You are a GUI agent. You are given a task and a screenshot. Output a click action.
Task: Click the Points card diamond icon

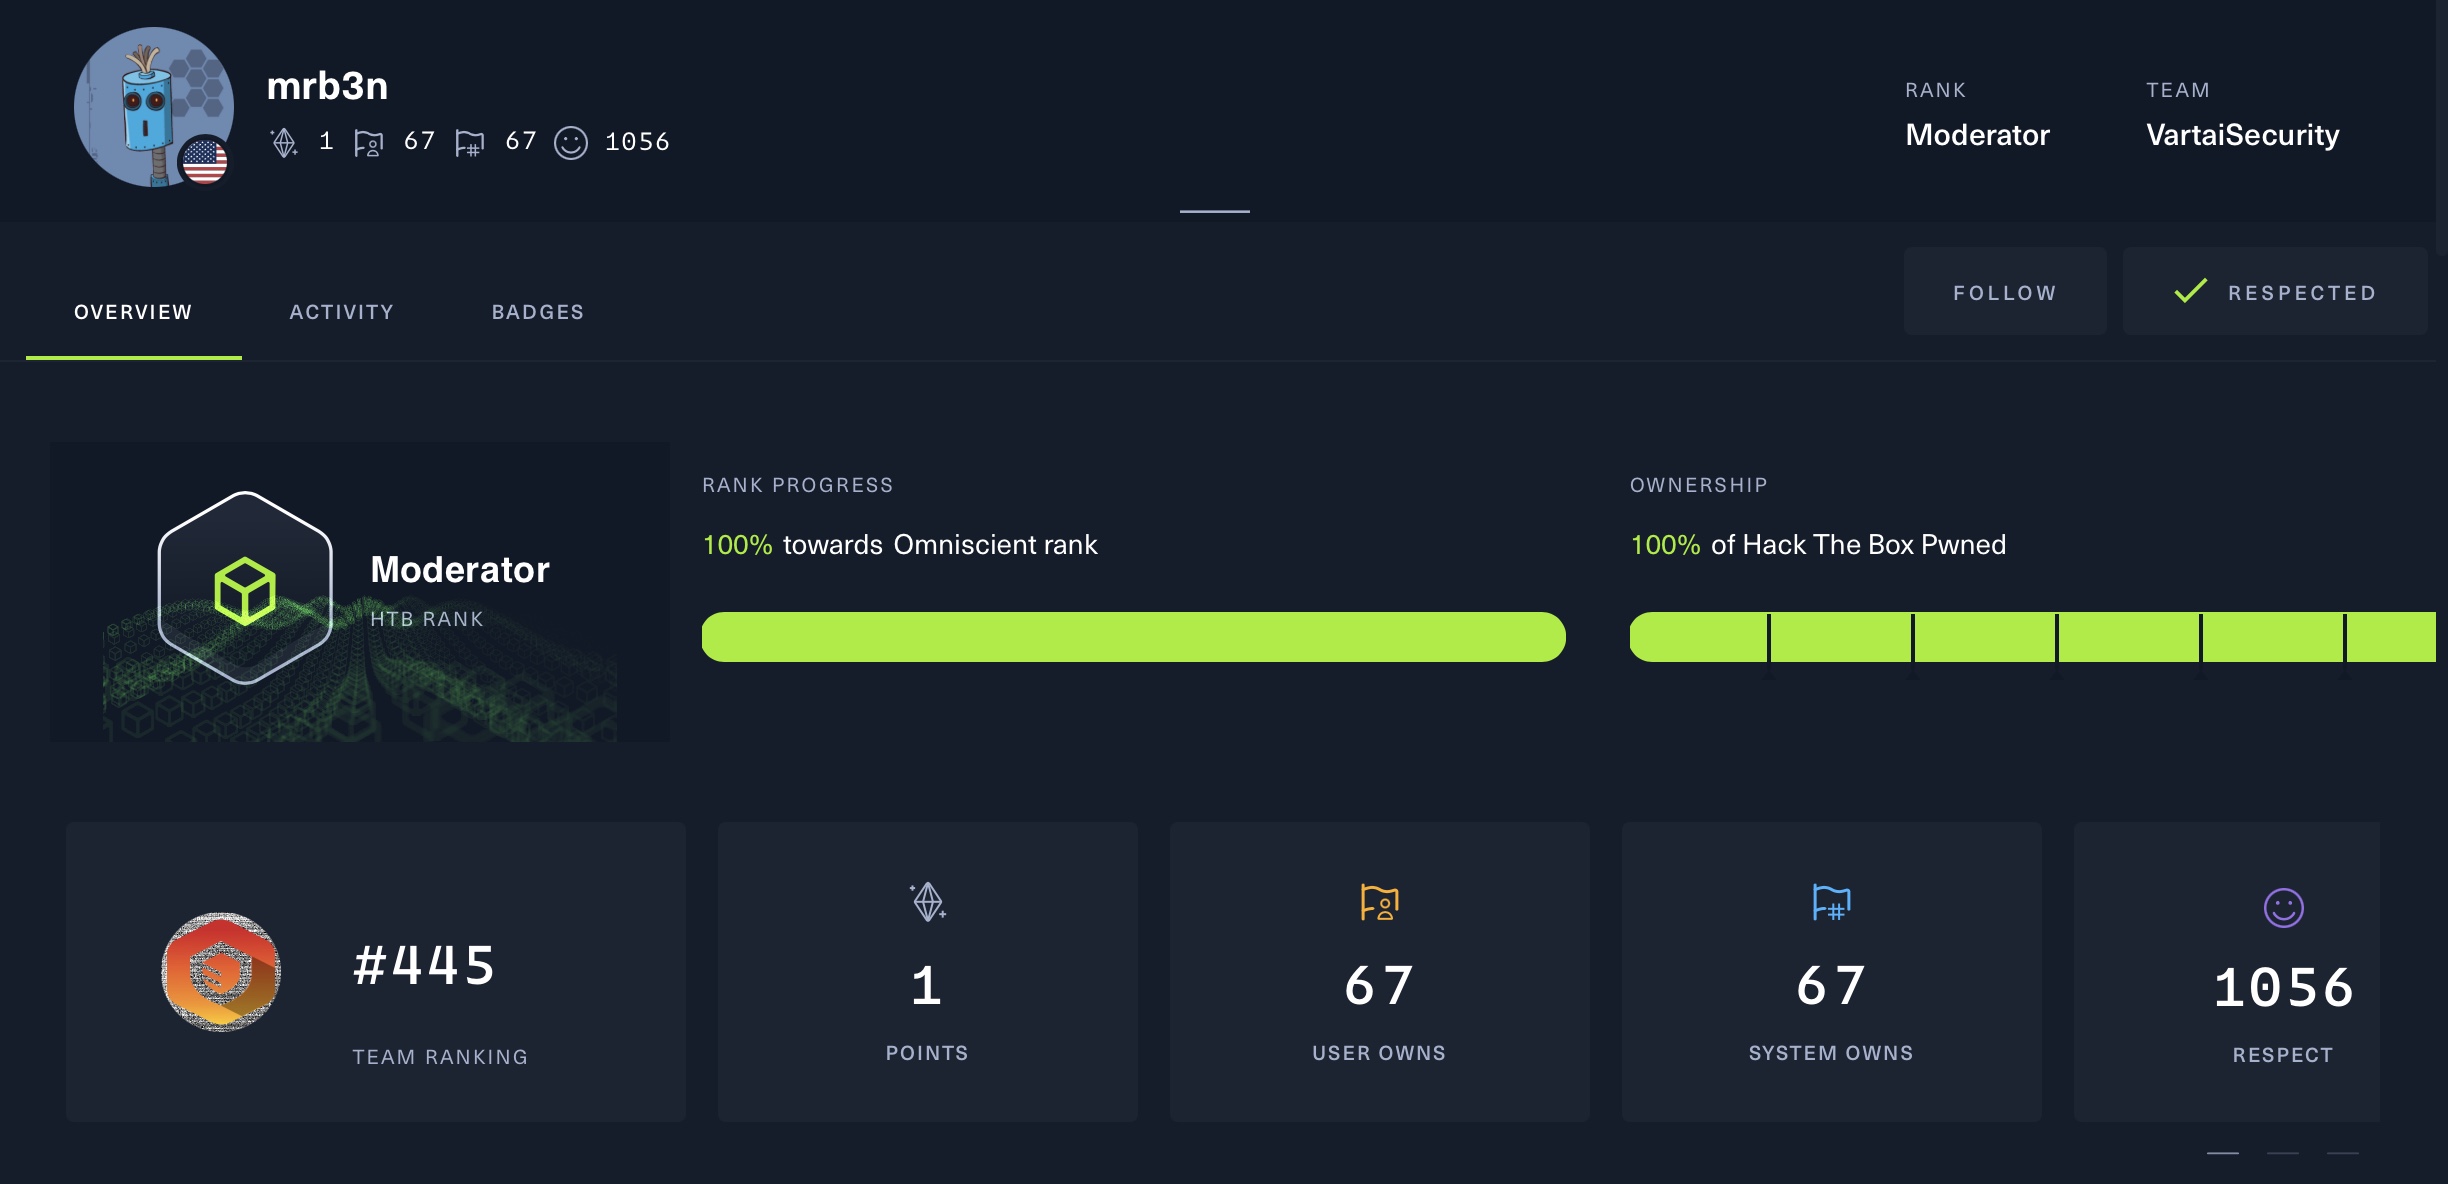(928, 902)
